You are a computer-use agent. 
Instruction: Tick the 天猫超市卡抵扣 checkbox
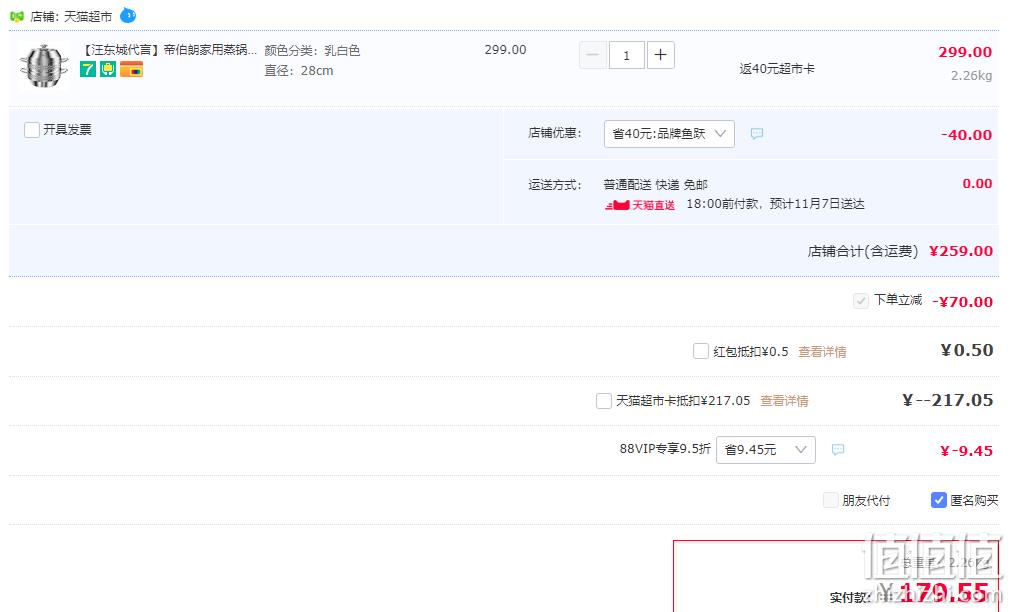[x=603, y=401]
